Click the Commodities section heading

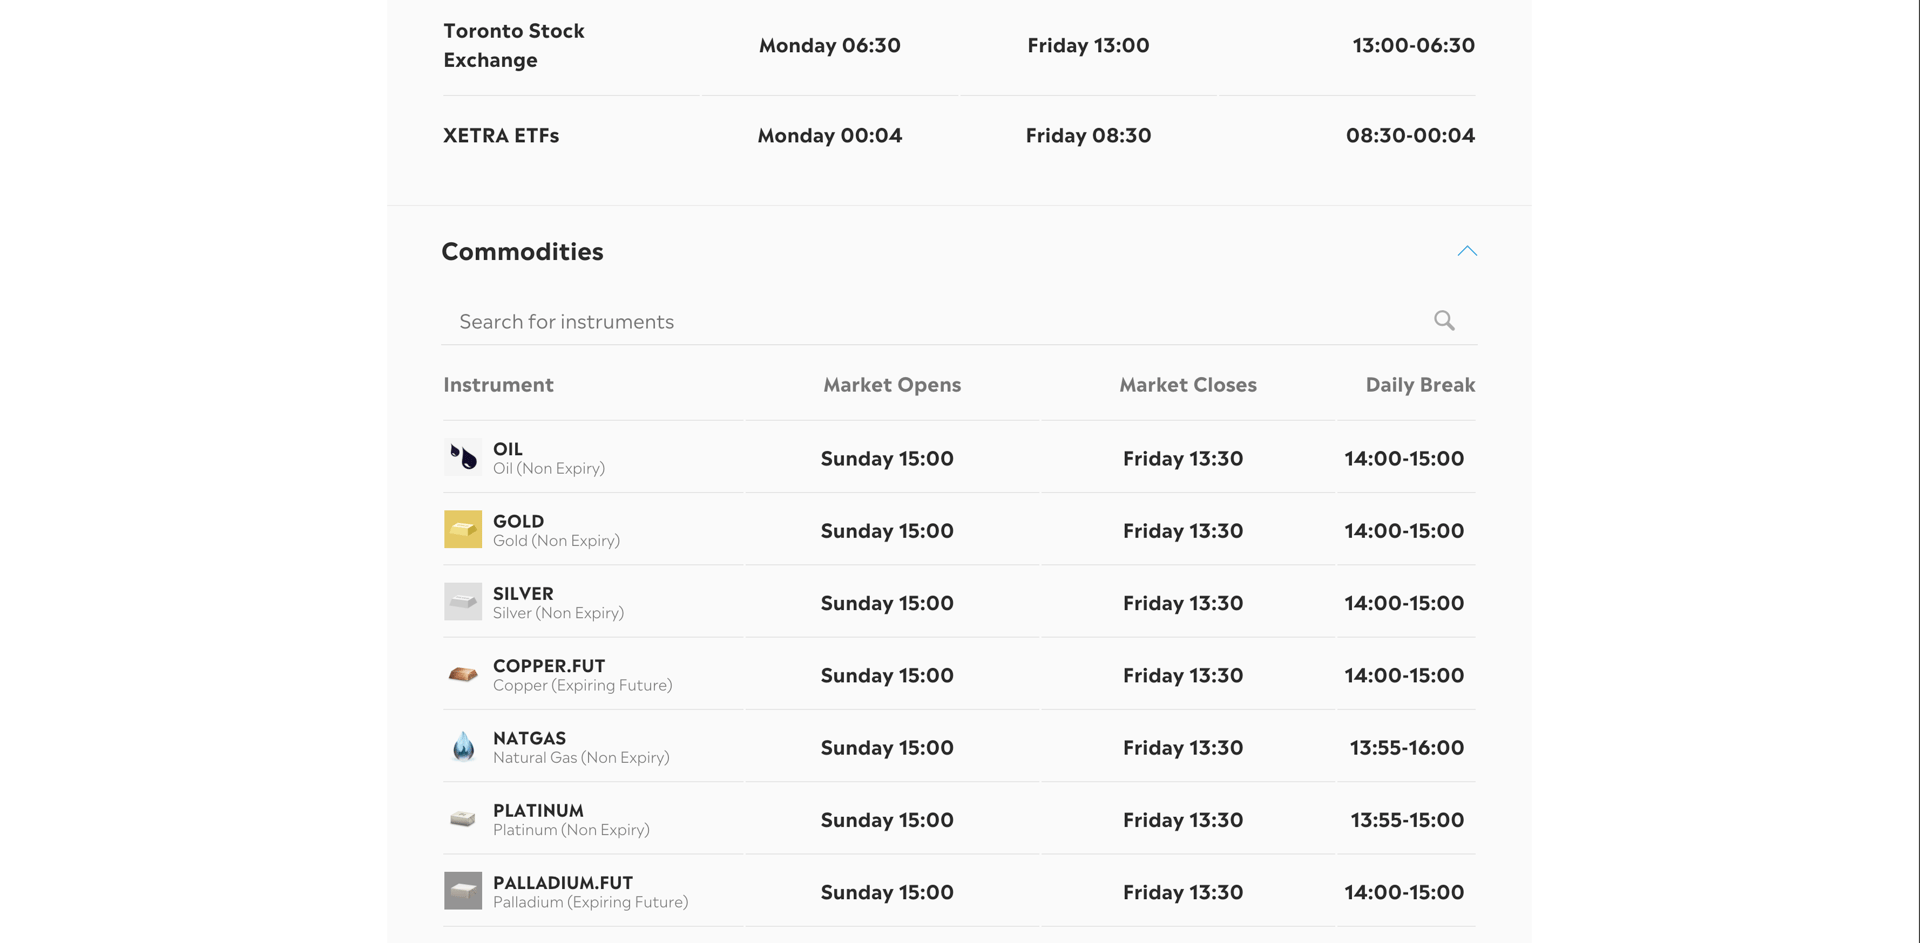(522, 251)
